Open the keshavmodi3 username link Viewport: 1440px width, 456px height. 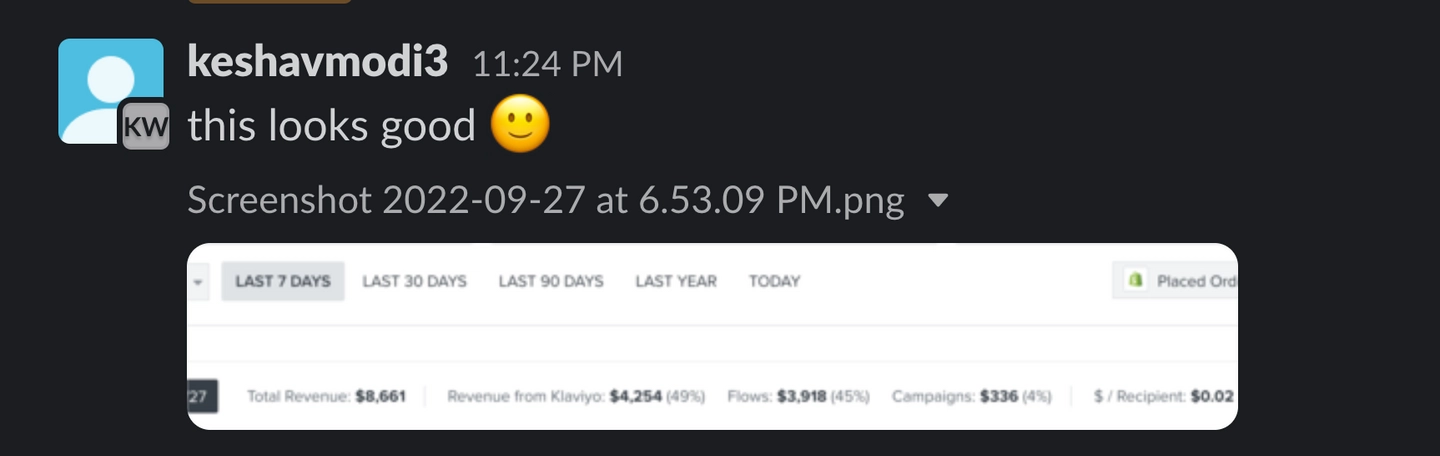318,63
